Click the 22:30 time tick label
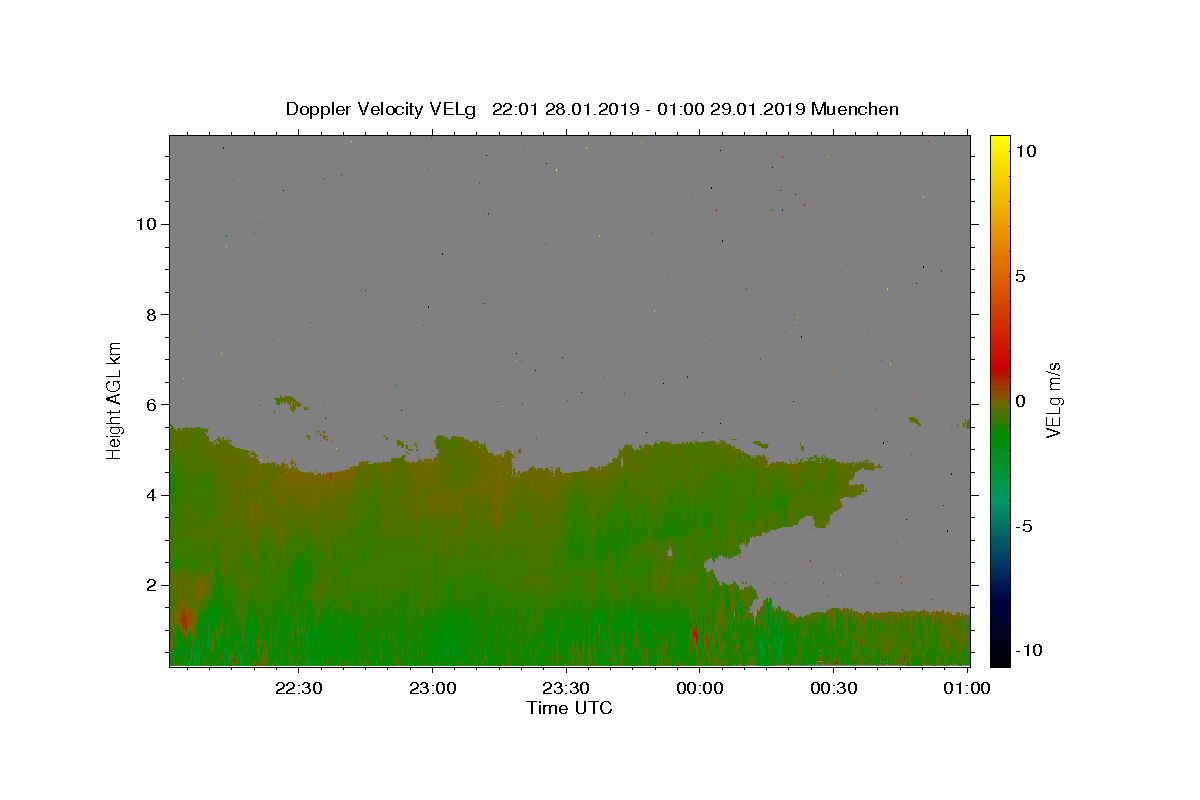 point(299,688)
